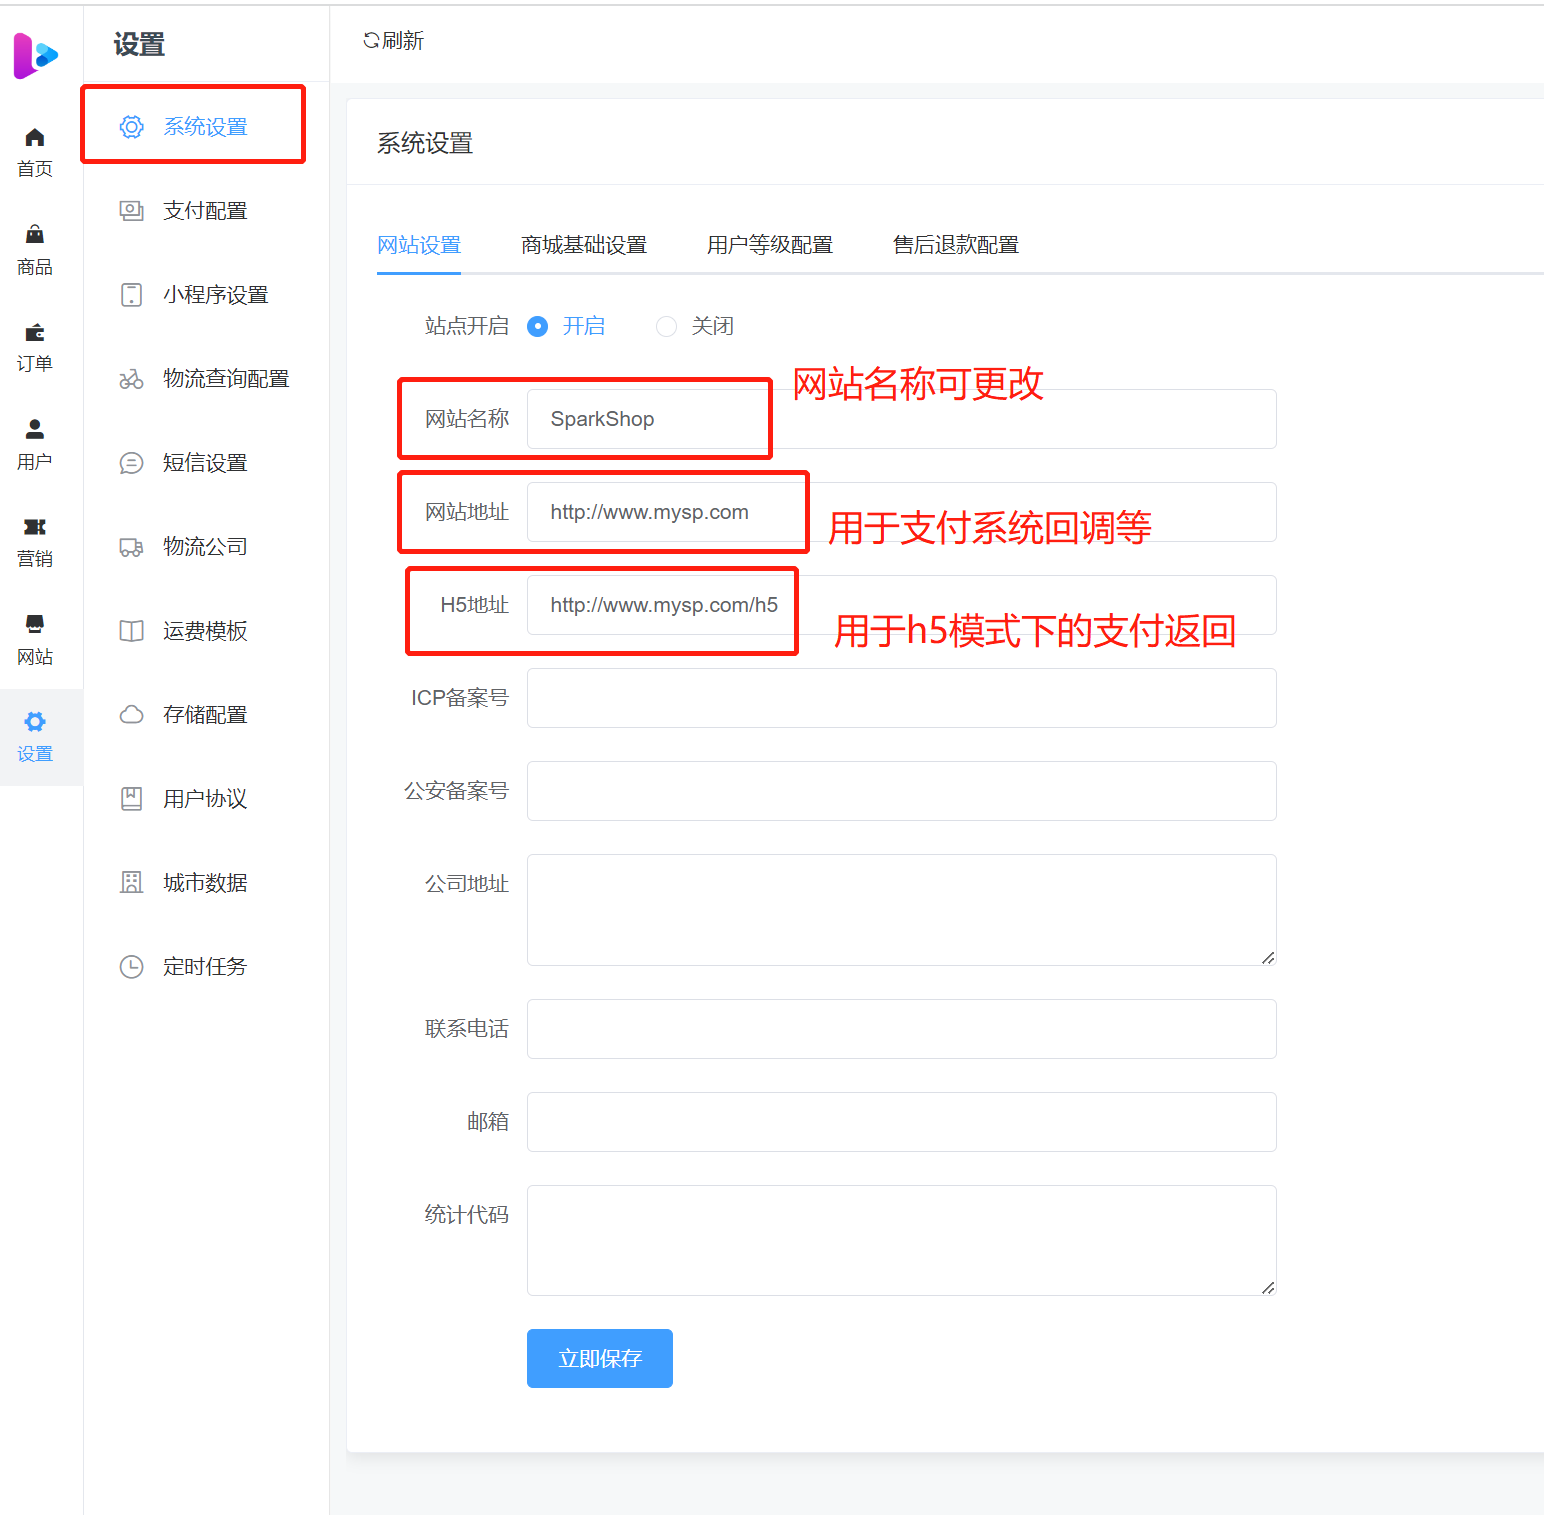Click the 用户协议 document icon
Image resolution: width=1544 pixels, height=1515 pixels.
[131, 799]
